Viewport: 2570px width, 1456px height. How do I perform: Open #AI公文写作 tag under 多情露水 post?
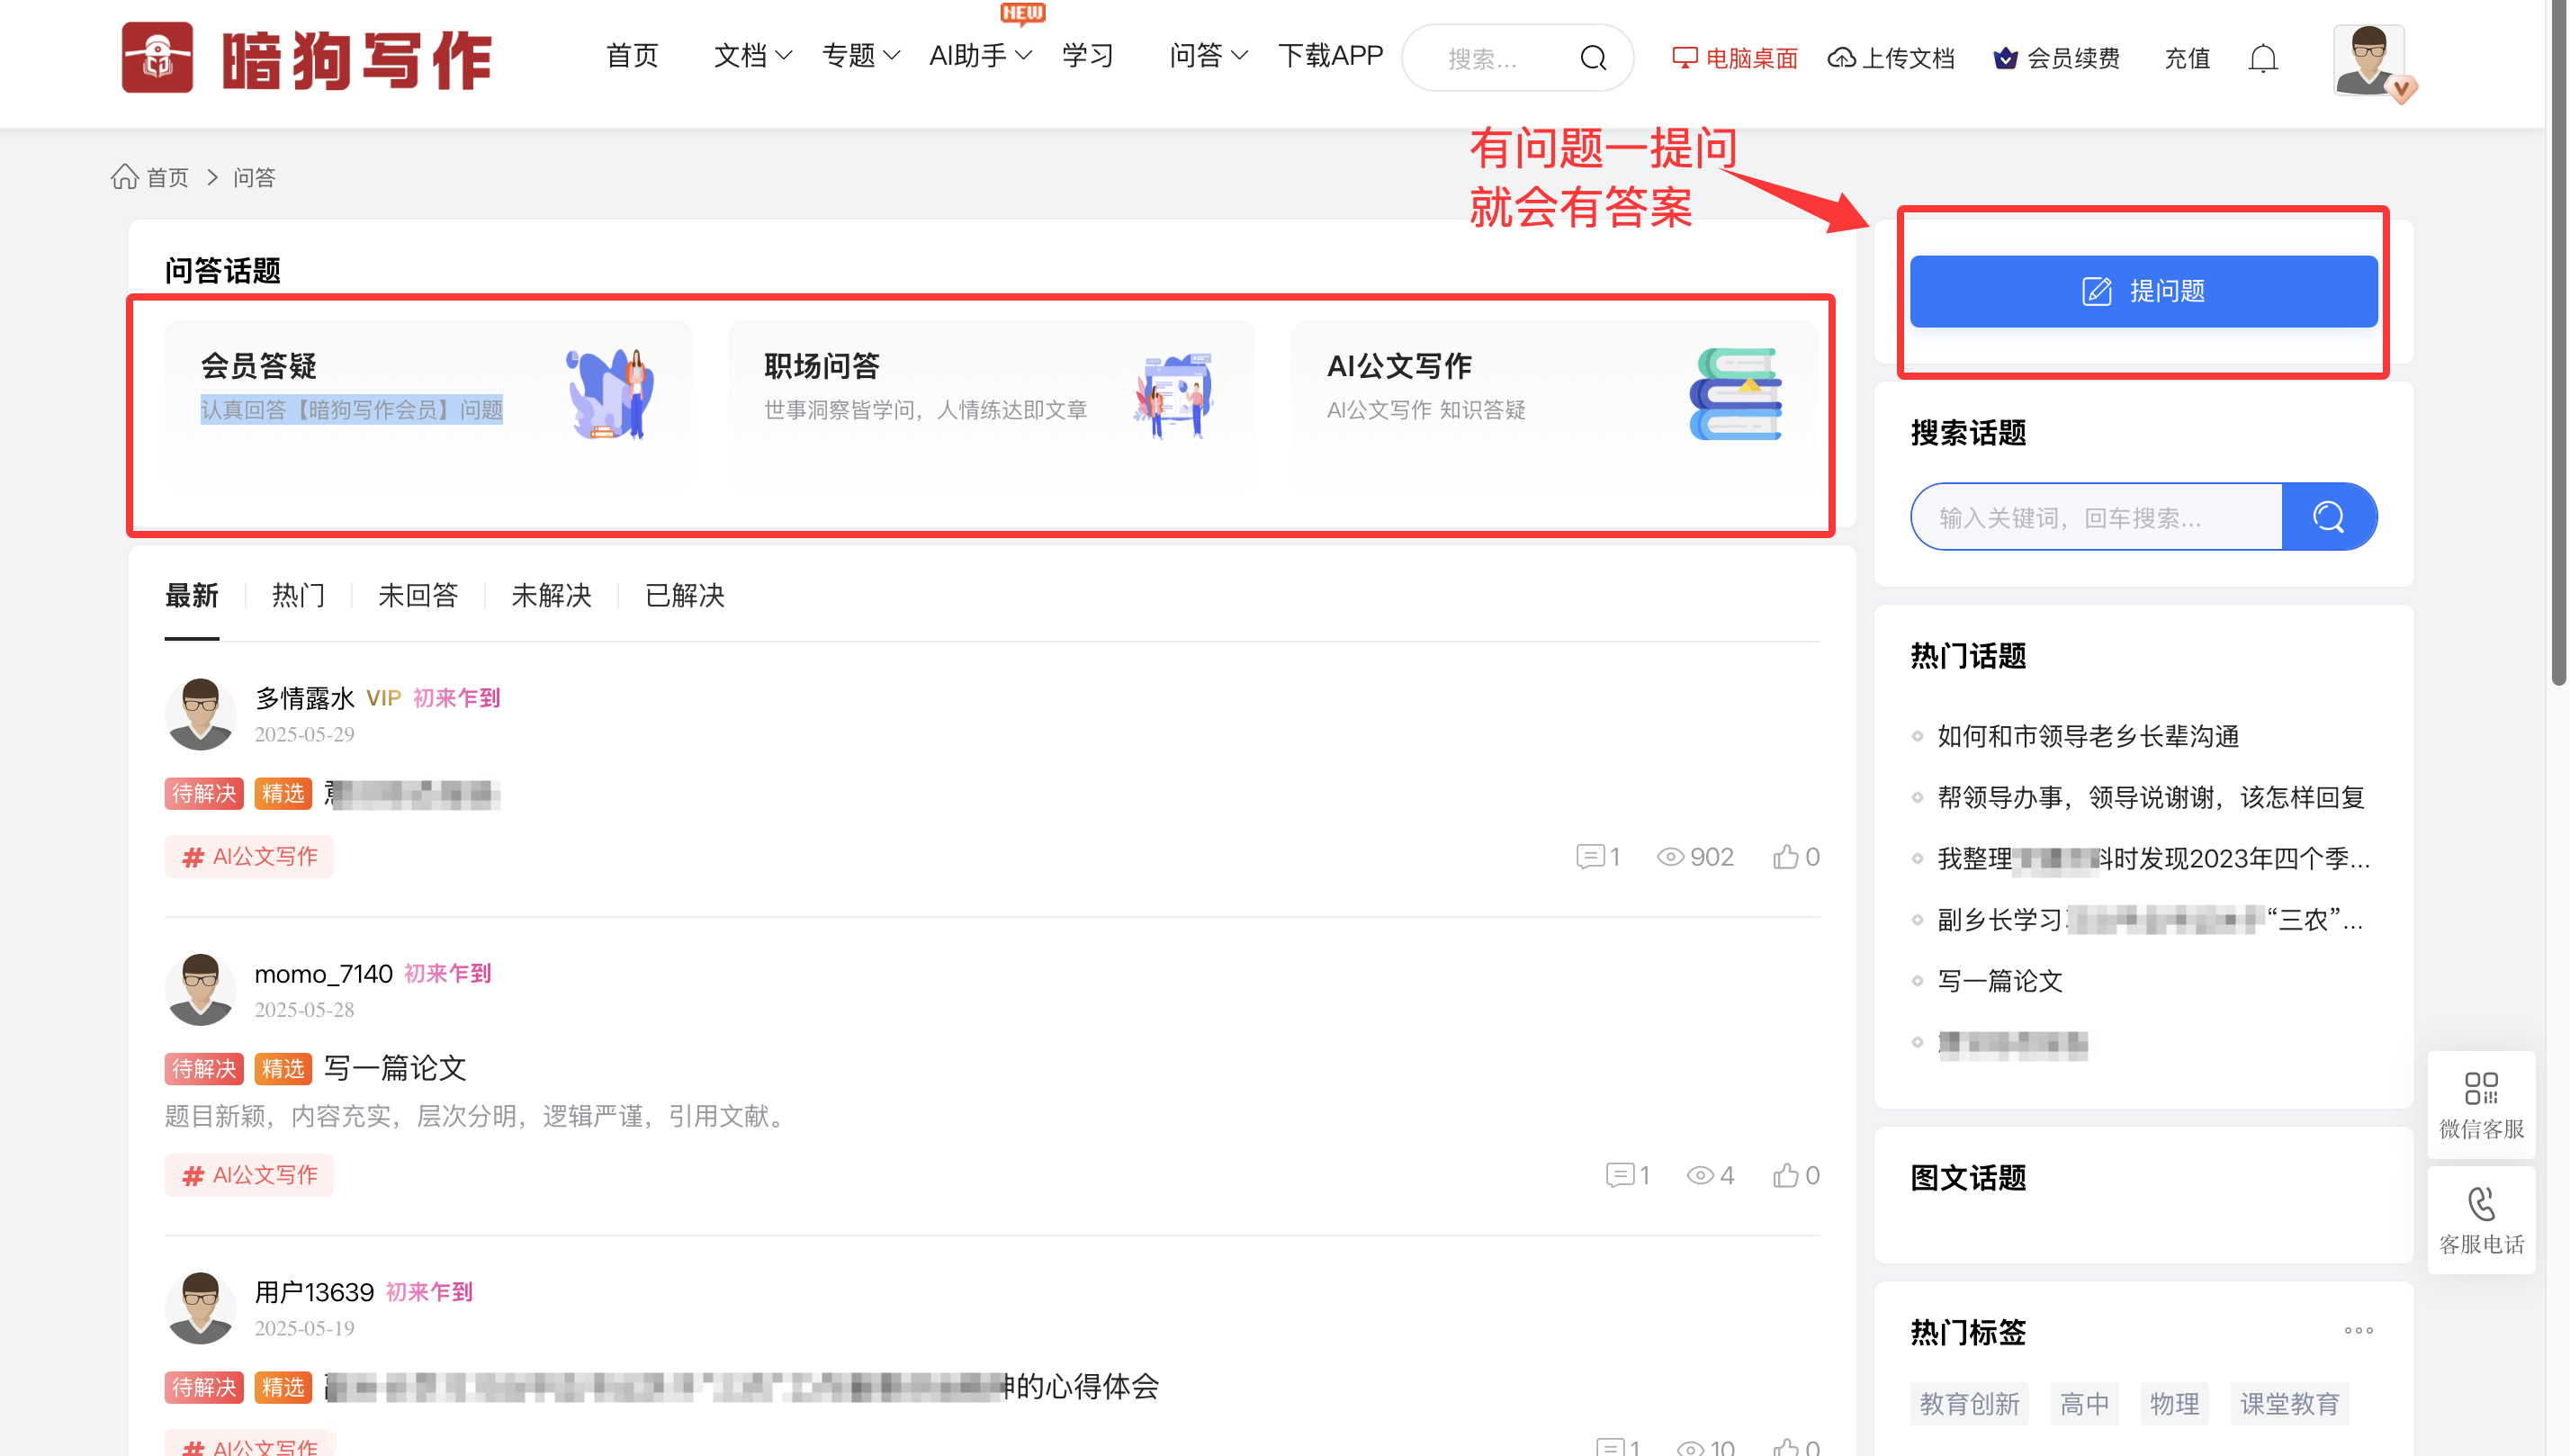click(249, 857)
